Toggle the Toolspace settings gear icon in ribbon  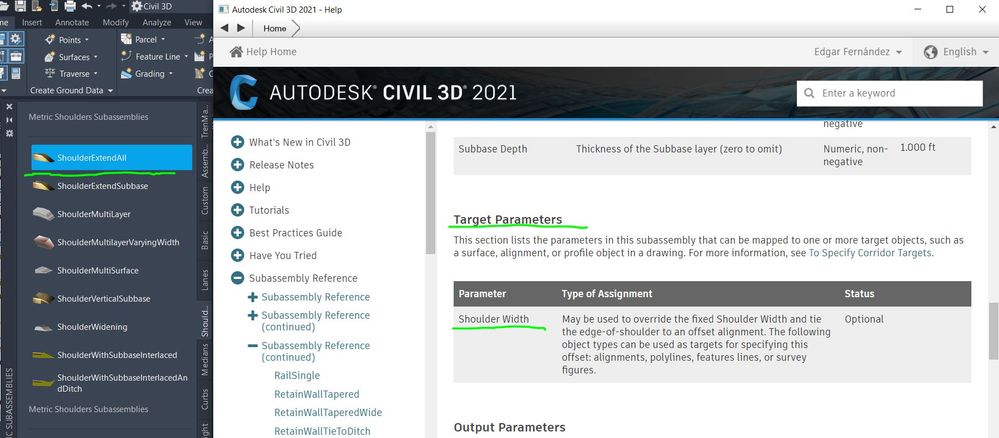coord(15,40)
